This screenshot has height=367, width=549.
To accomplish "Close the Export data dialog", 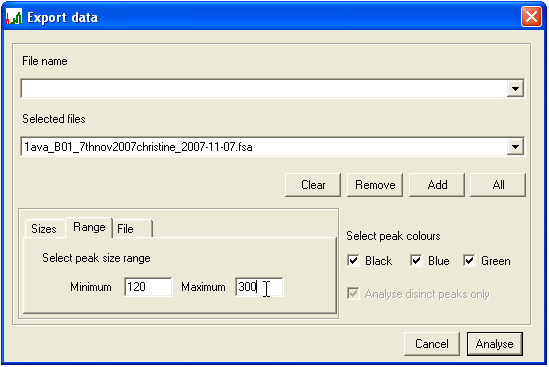I will pyautogui.click(x=531, y=17).
